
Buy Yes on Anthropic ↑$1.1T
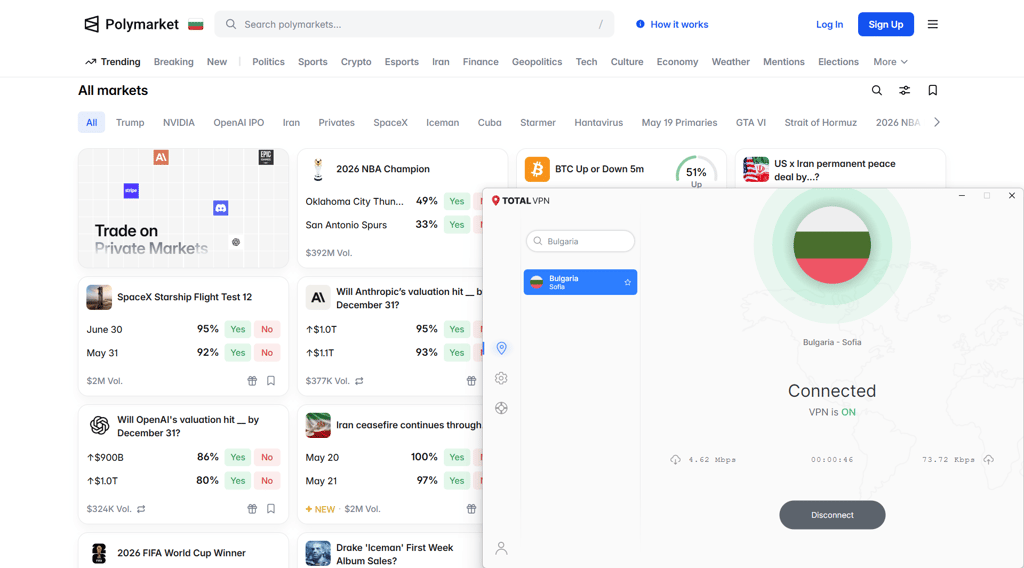[456, 353]
